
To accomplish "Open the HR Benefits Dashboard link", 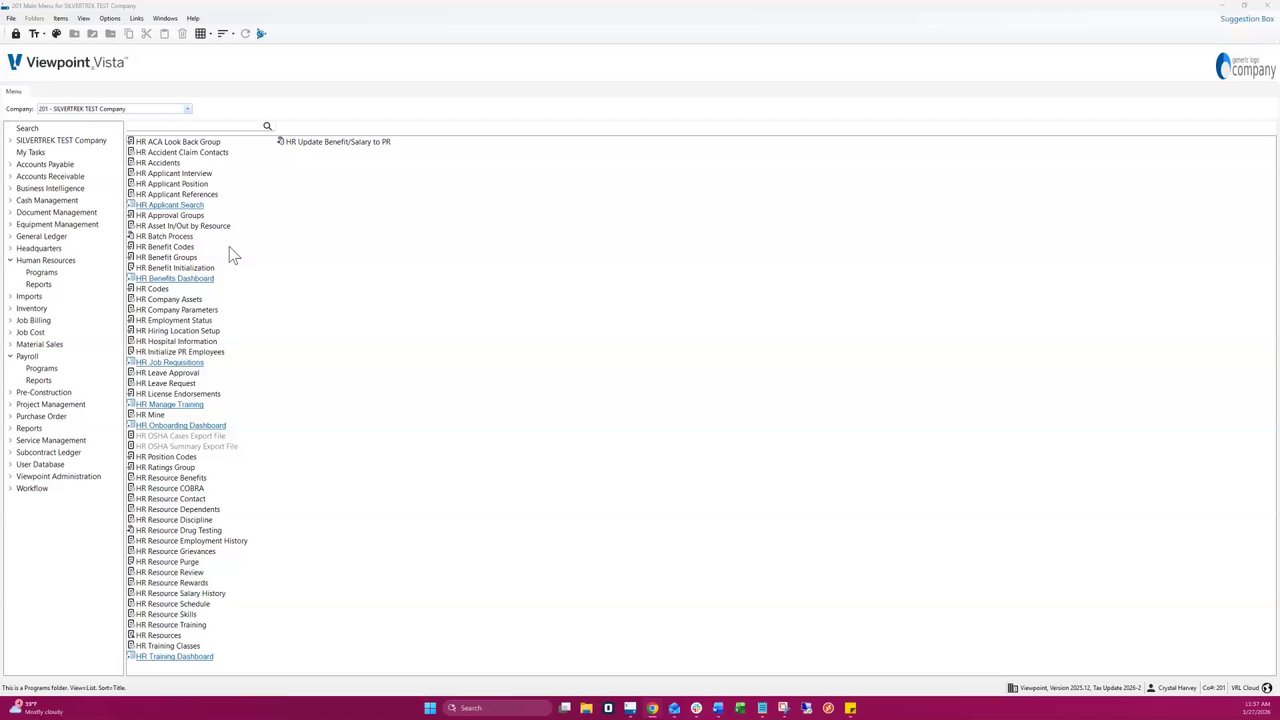I will click(x=174, y=278).
